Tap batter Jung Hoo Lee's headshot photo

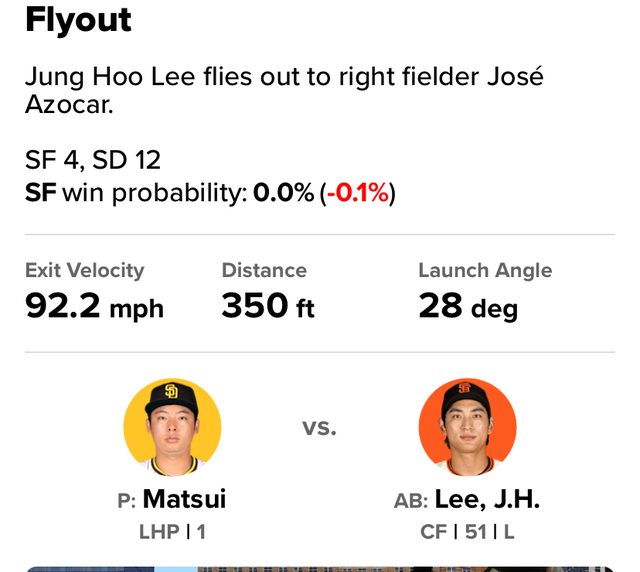coord(467,427)
